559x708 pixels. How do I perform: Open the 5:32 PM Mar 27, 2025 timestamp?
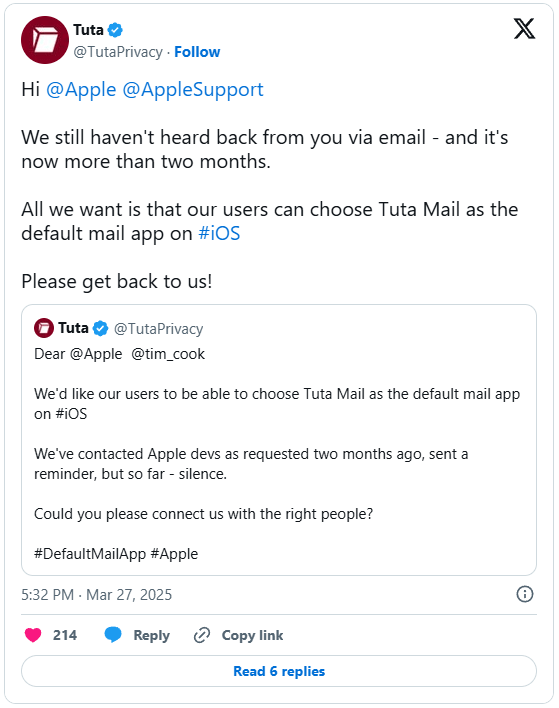97,595
